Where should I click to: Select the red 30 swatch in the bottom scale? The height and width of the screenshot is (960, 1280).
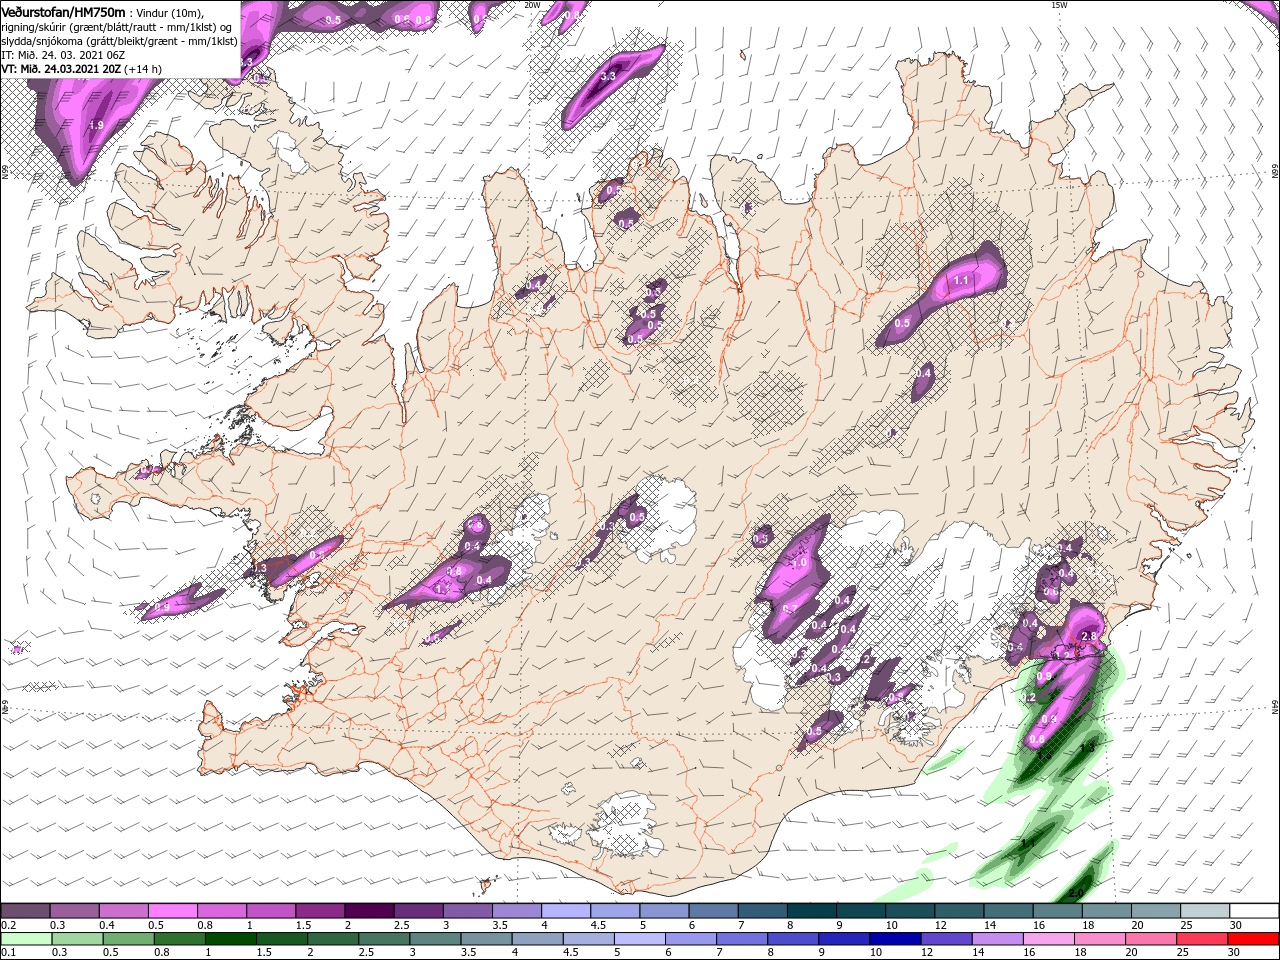point(1253,939)
